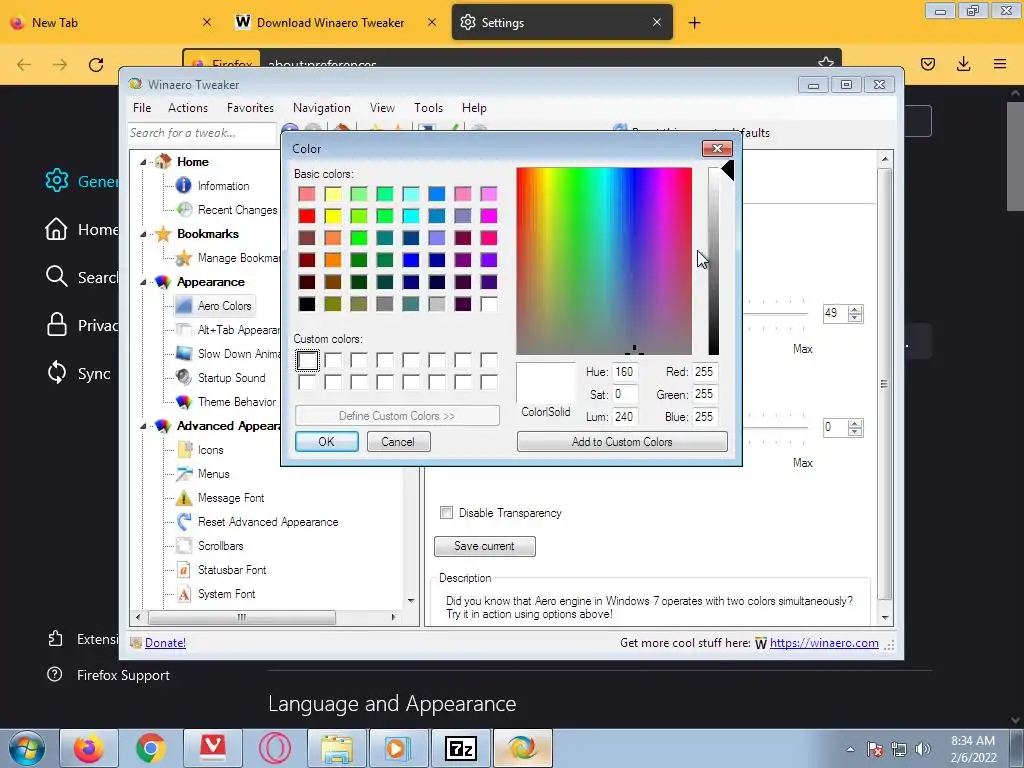Pick the black basic color swatch
The width and height of the screenshot is (1024, 768).
[x=307, y=304]
